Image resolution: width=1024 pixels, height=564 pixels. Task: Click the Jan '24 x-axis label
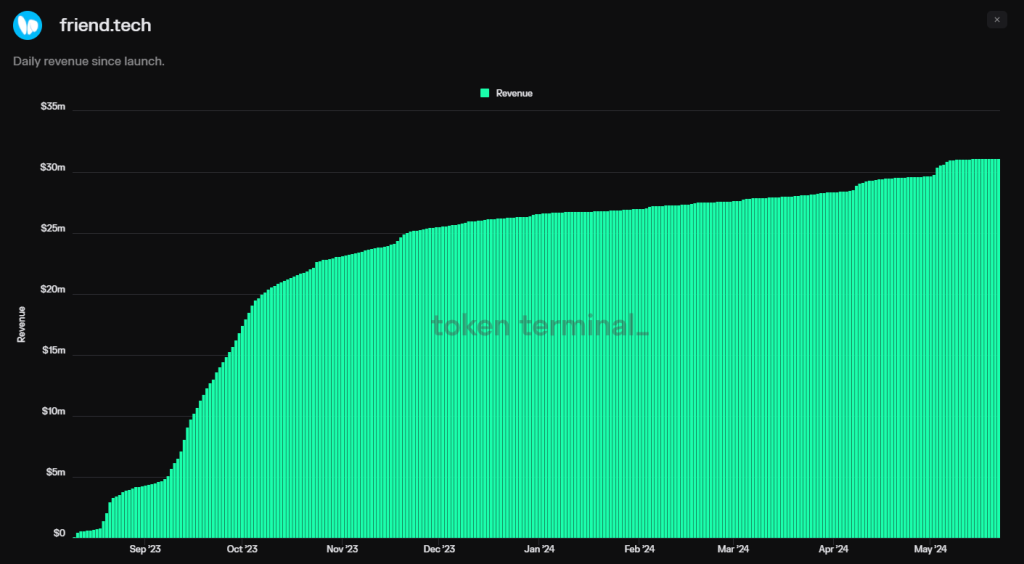tap(540, 549)
